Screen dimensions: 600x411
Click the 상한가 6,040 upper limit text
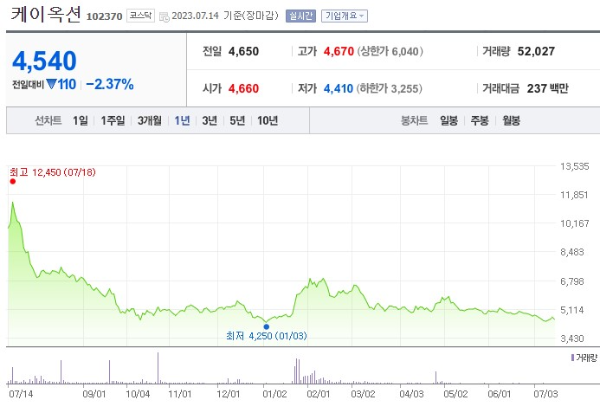390,51
